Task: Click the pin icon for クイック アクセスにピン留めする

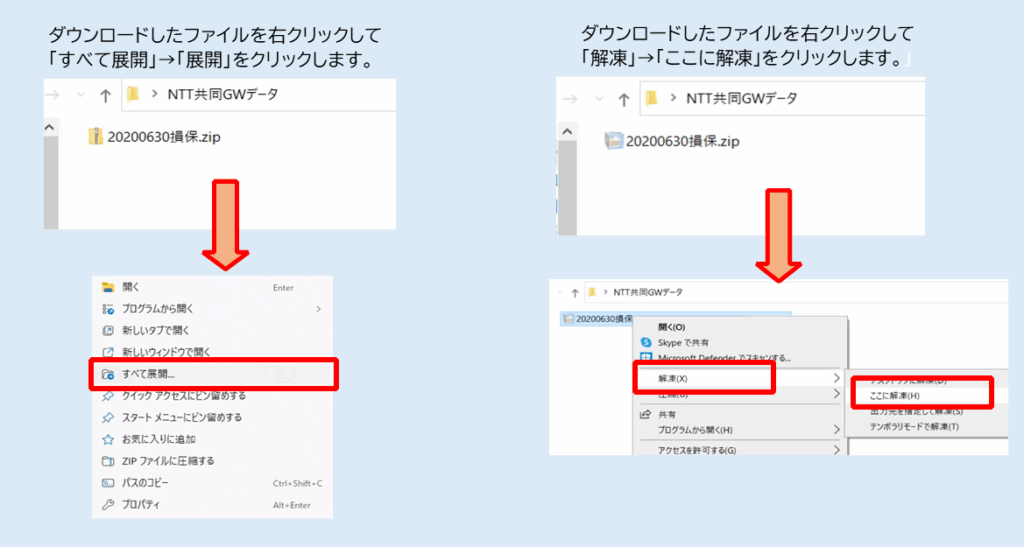Action: tap(108, 396)
